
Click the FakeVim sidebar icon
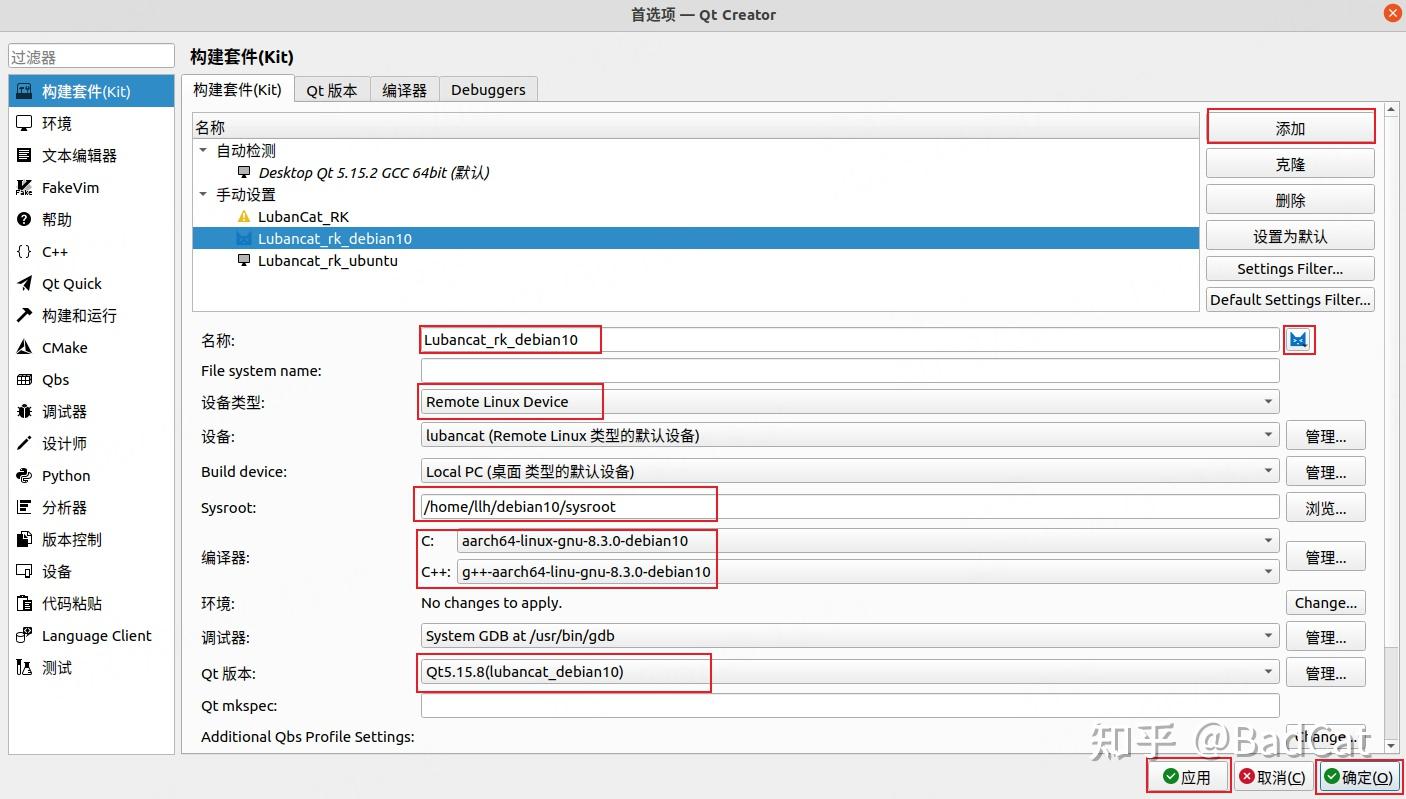click(24, 187)
